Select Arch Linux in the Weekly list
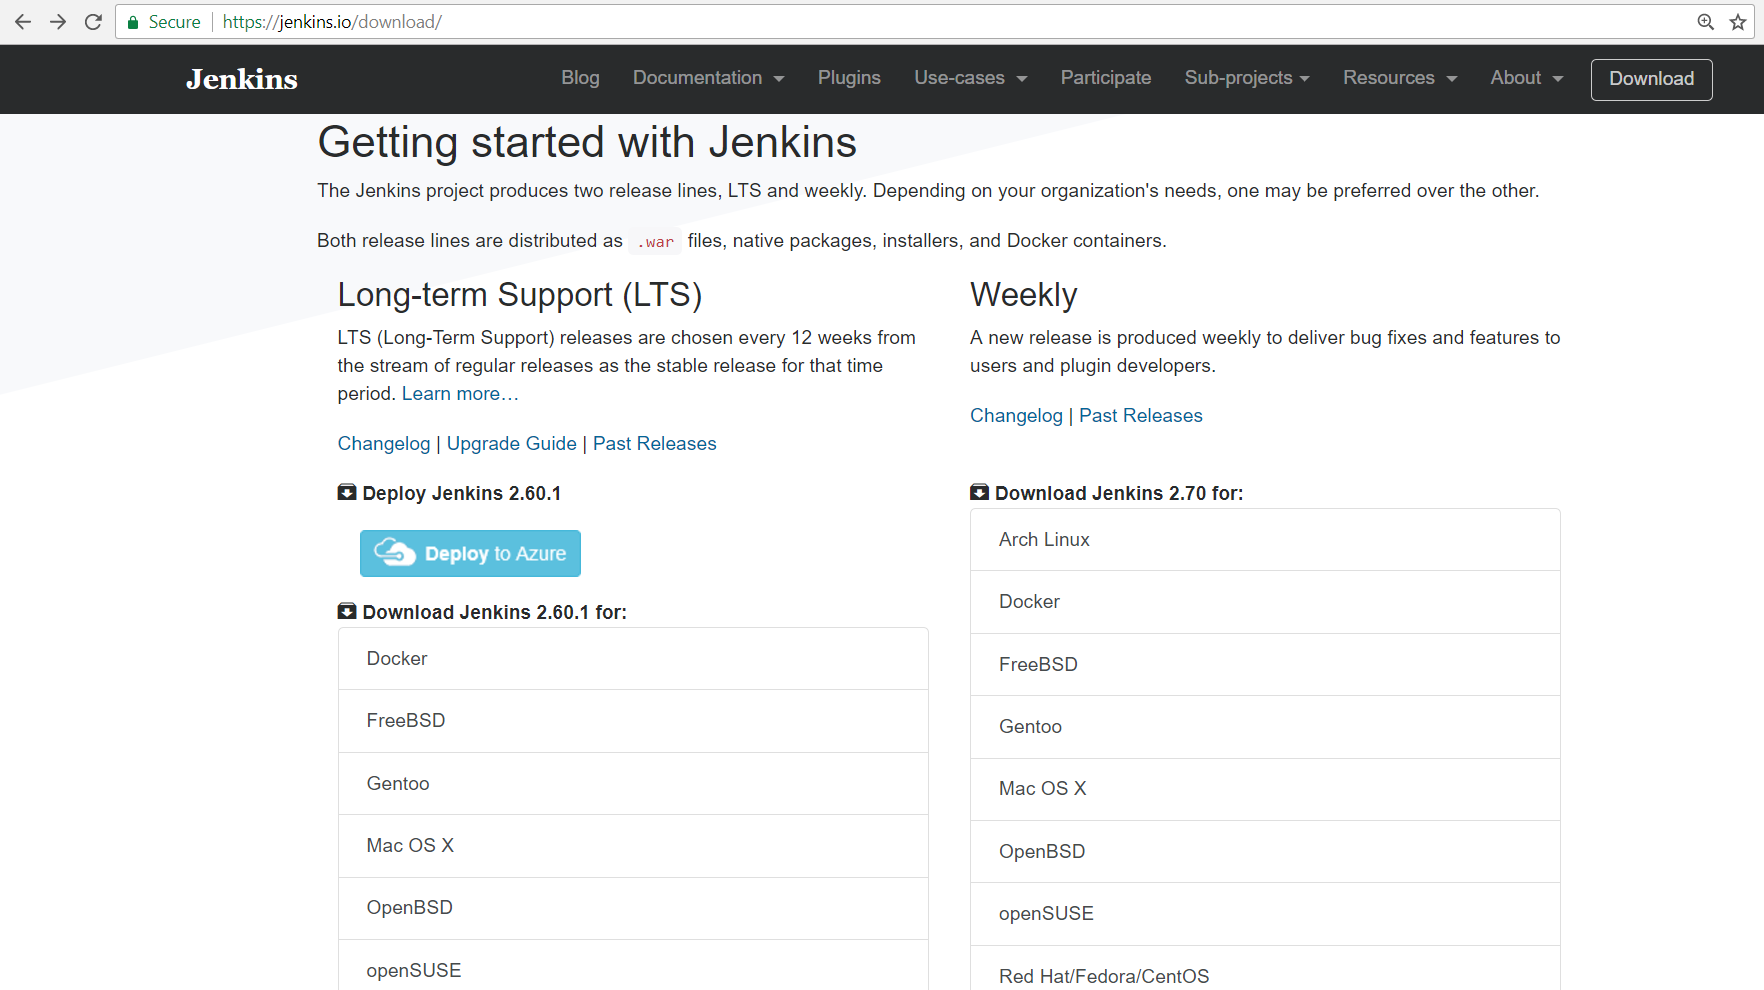1764x990 pixels. click(1265, 540)
